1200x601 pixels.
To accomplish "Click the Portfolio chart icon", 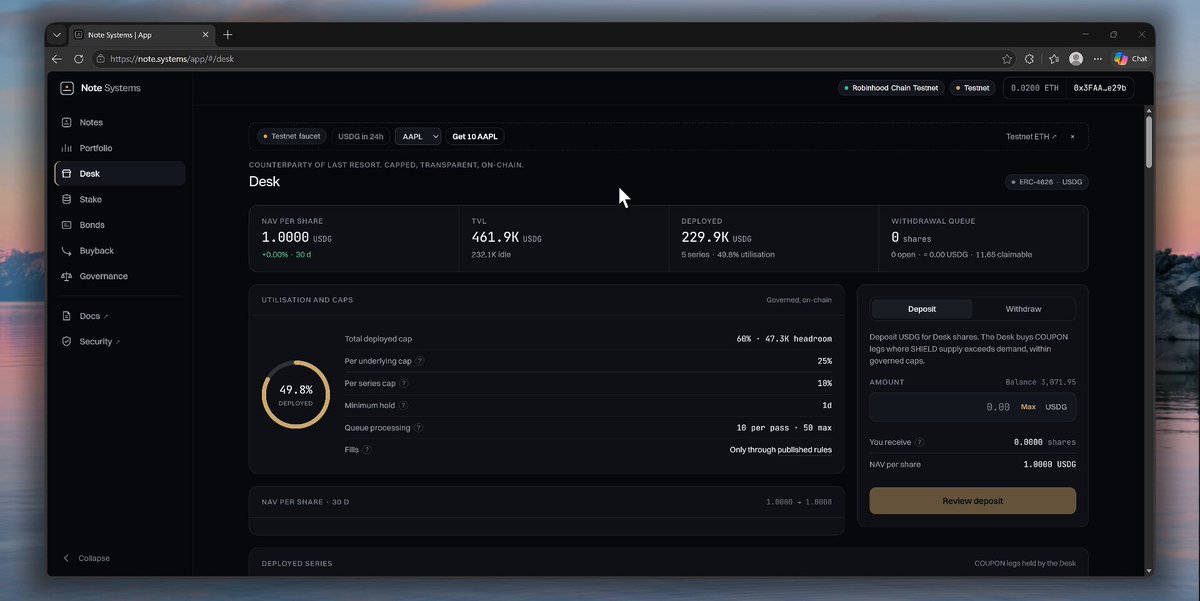I will [67, 148].
